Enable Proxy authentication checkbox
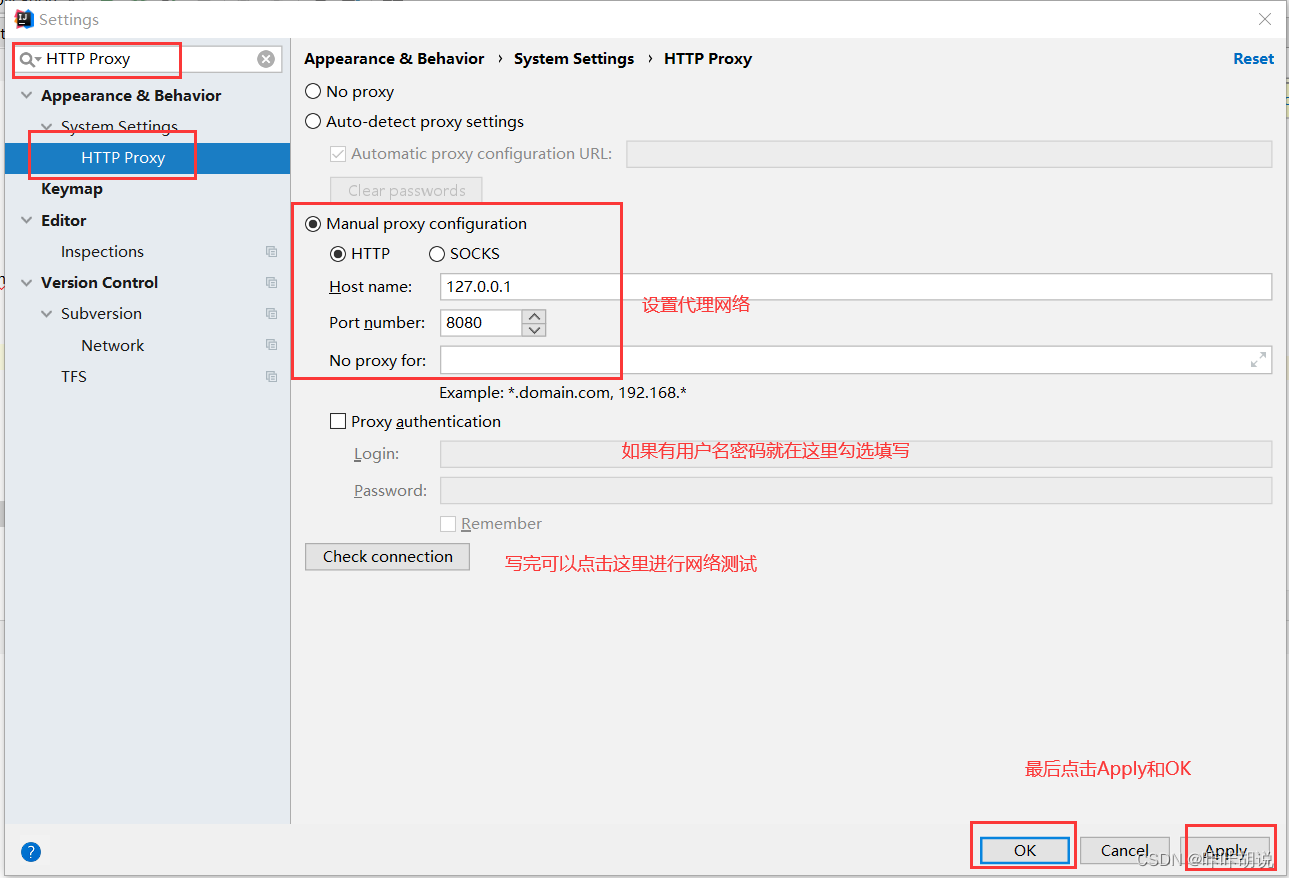The height and width of the screenshot is (878, 1289). (x=338, y=421)
